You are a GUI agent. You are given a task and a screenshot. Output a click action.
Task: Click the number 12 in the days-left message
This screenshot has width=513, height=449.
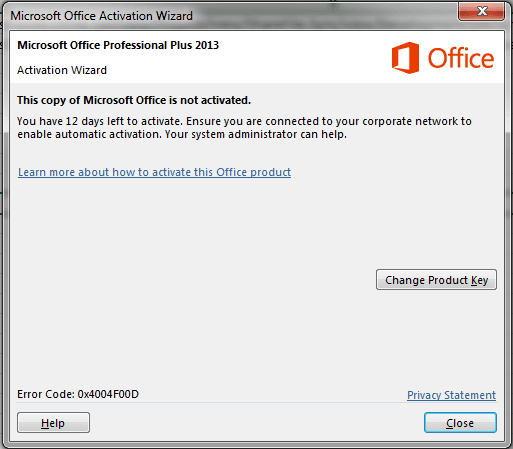(x=71, y=121)
